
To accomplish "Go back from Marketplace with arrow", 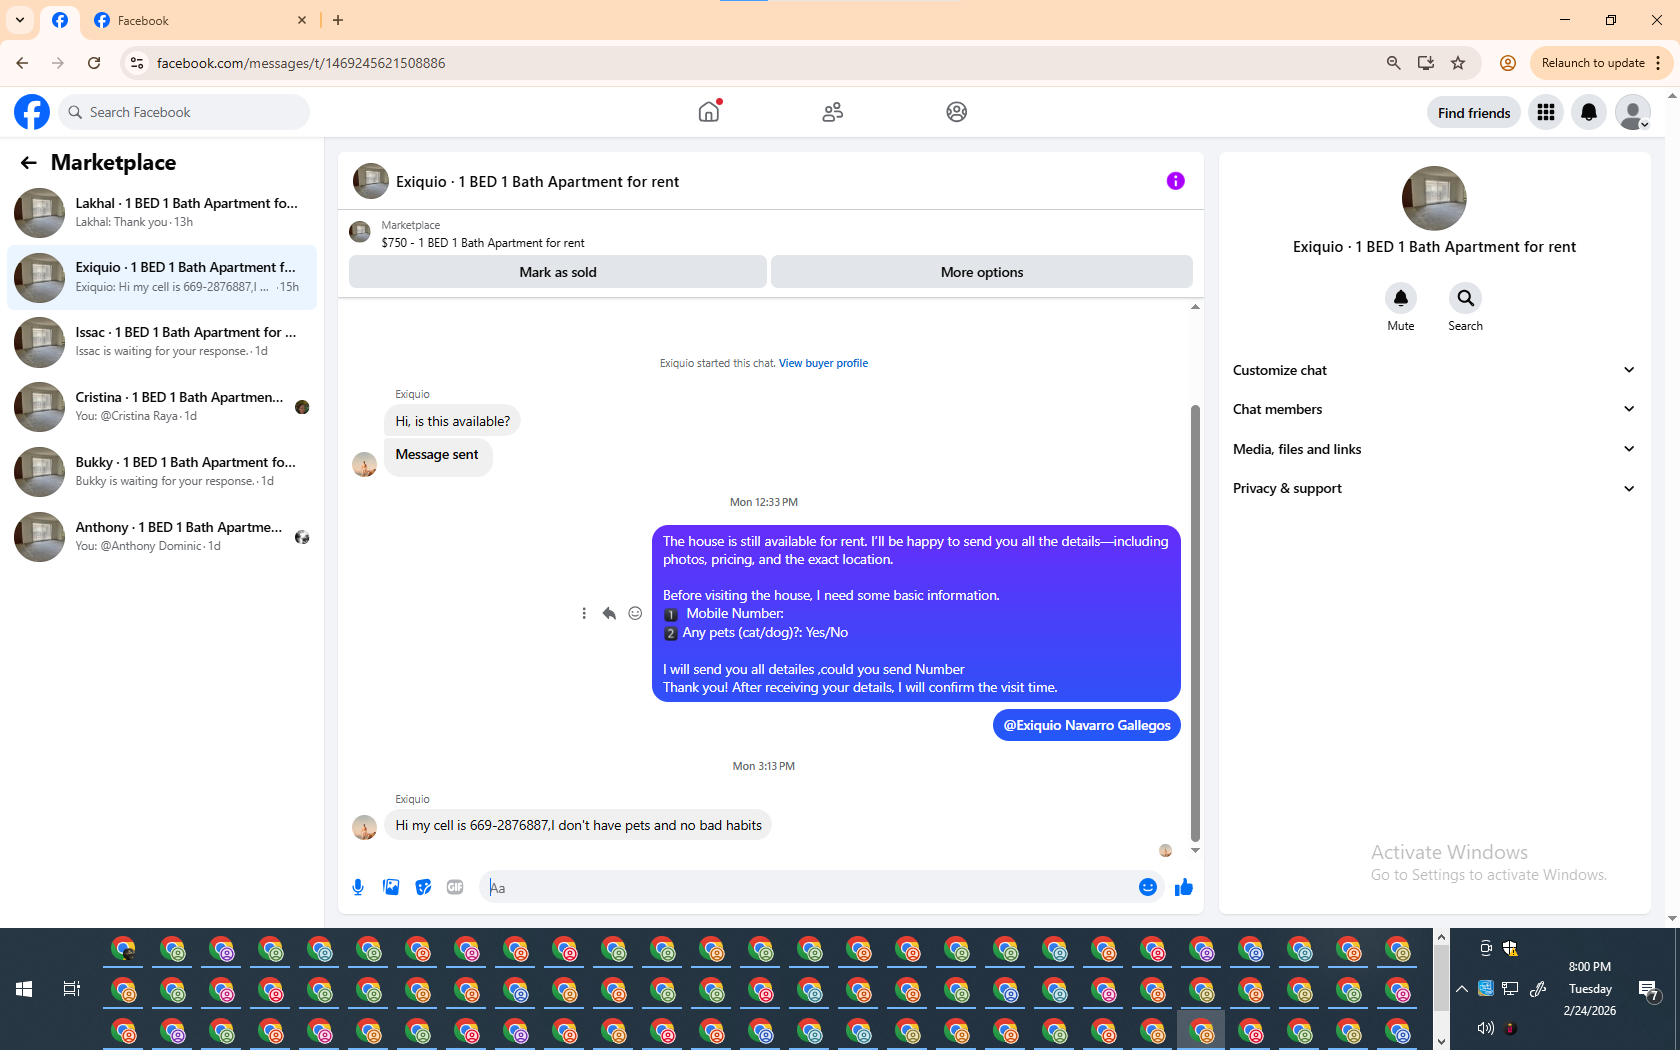I will point(29,163).
